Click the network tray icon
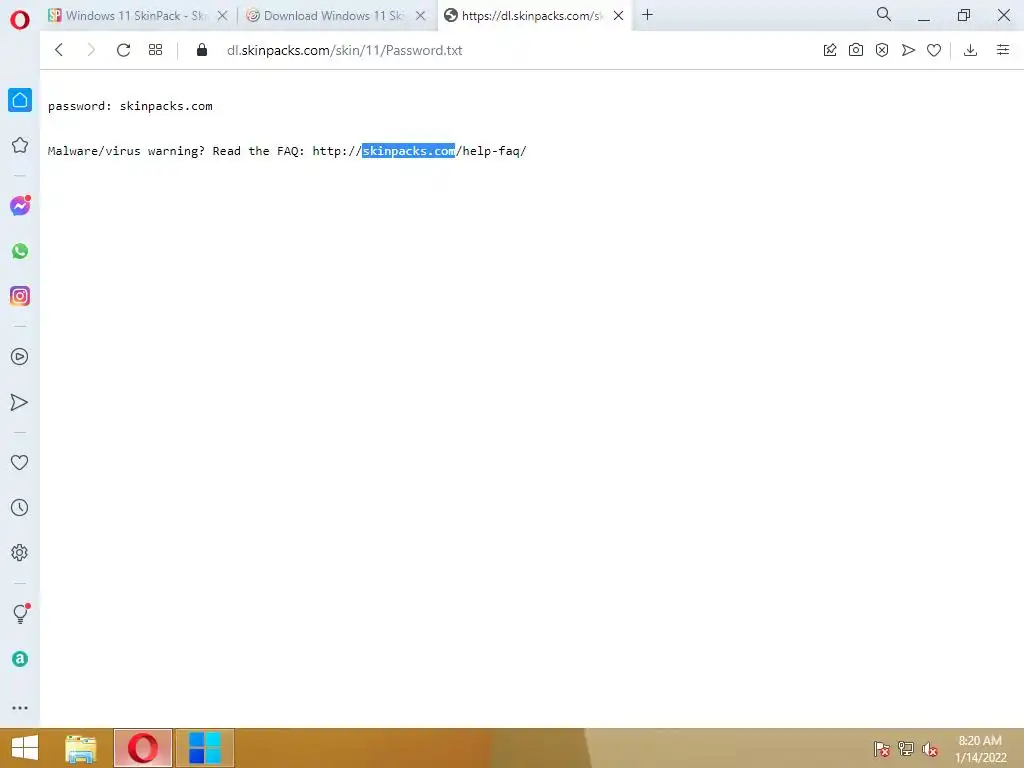This screenshot has height=768, width=1024. (x=906, y=749)
